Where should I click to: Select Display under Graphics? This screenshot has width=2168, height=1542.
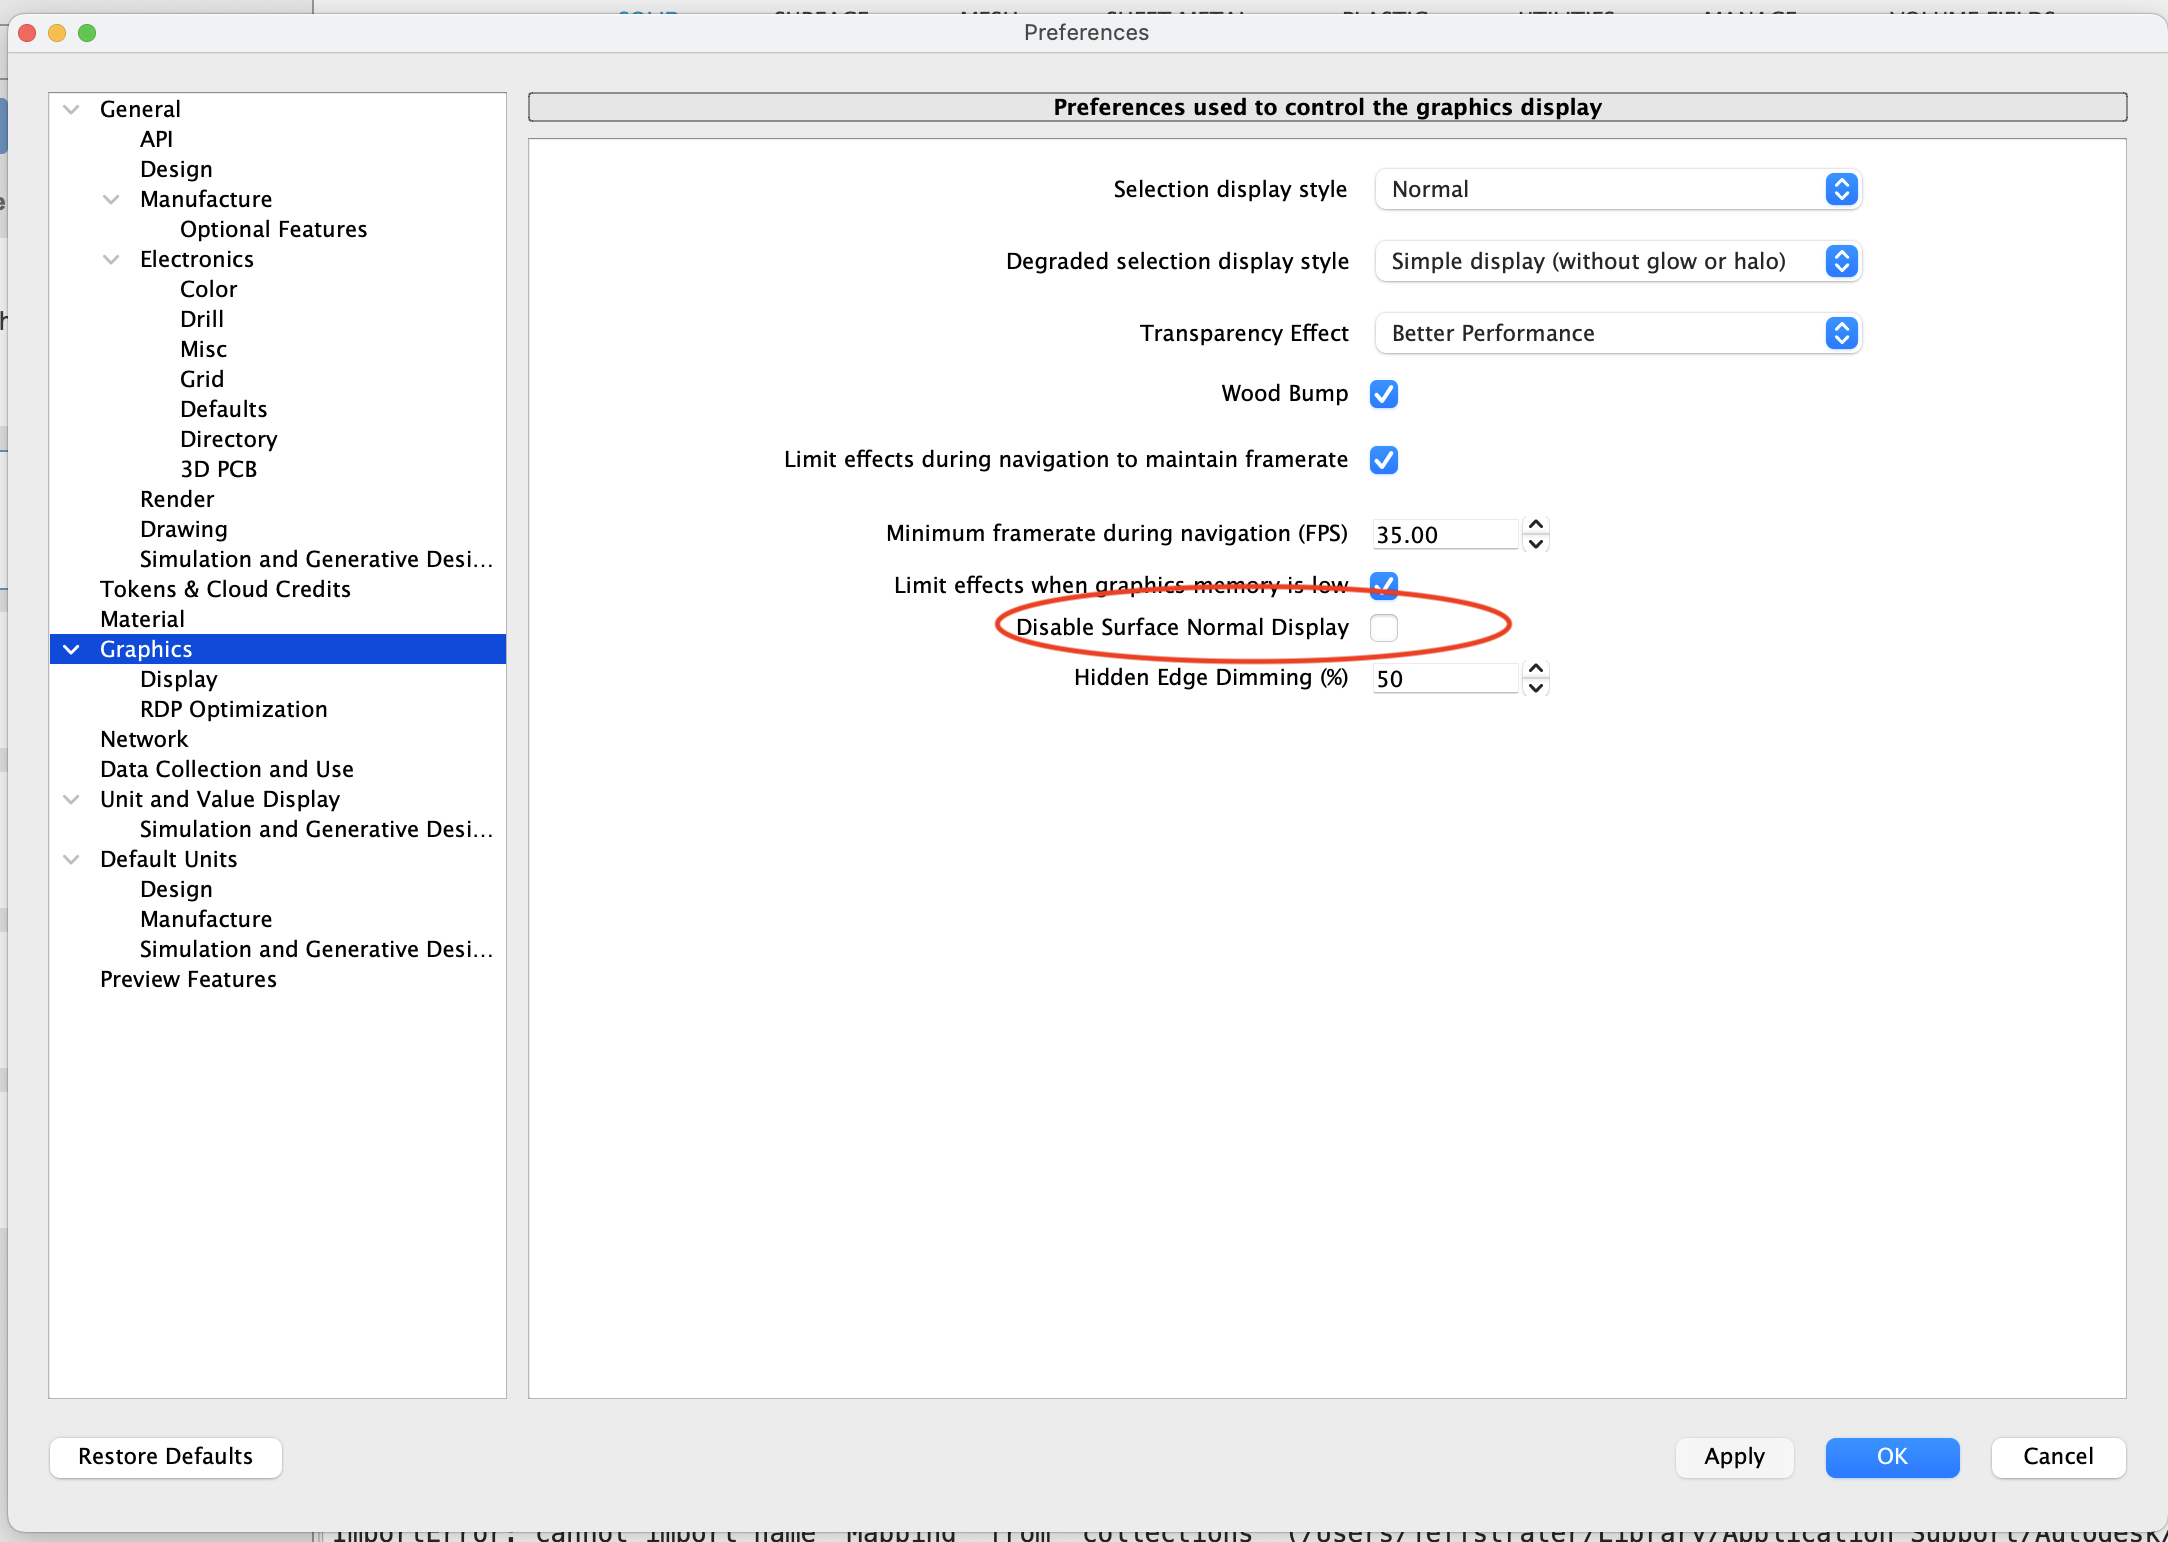pos(178,679)
